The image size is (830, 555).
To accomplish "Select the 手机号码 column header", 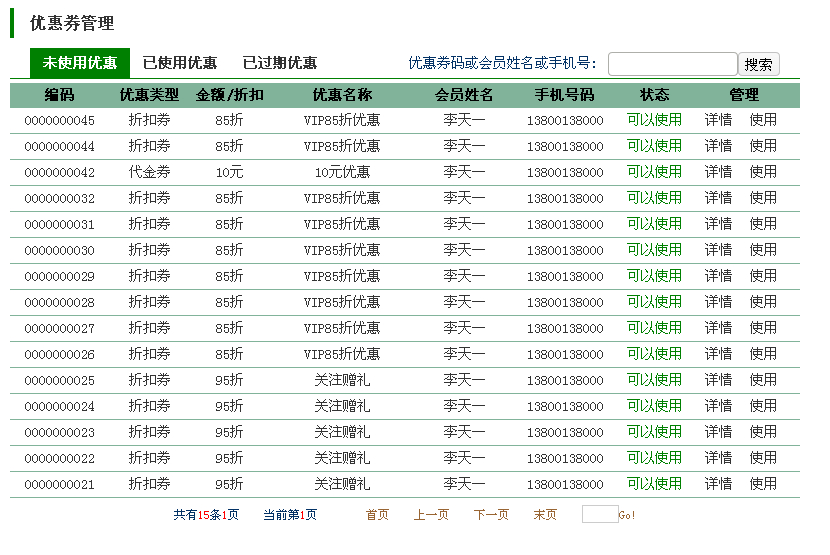I will pos(565,95).
